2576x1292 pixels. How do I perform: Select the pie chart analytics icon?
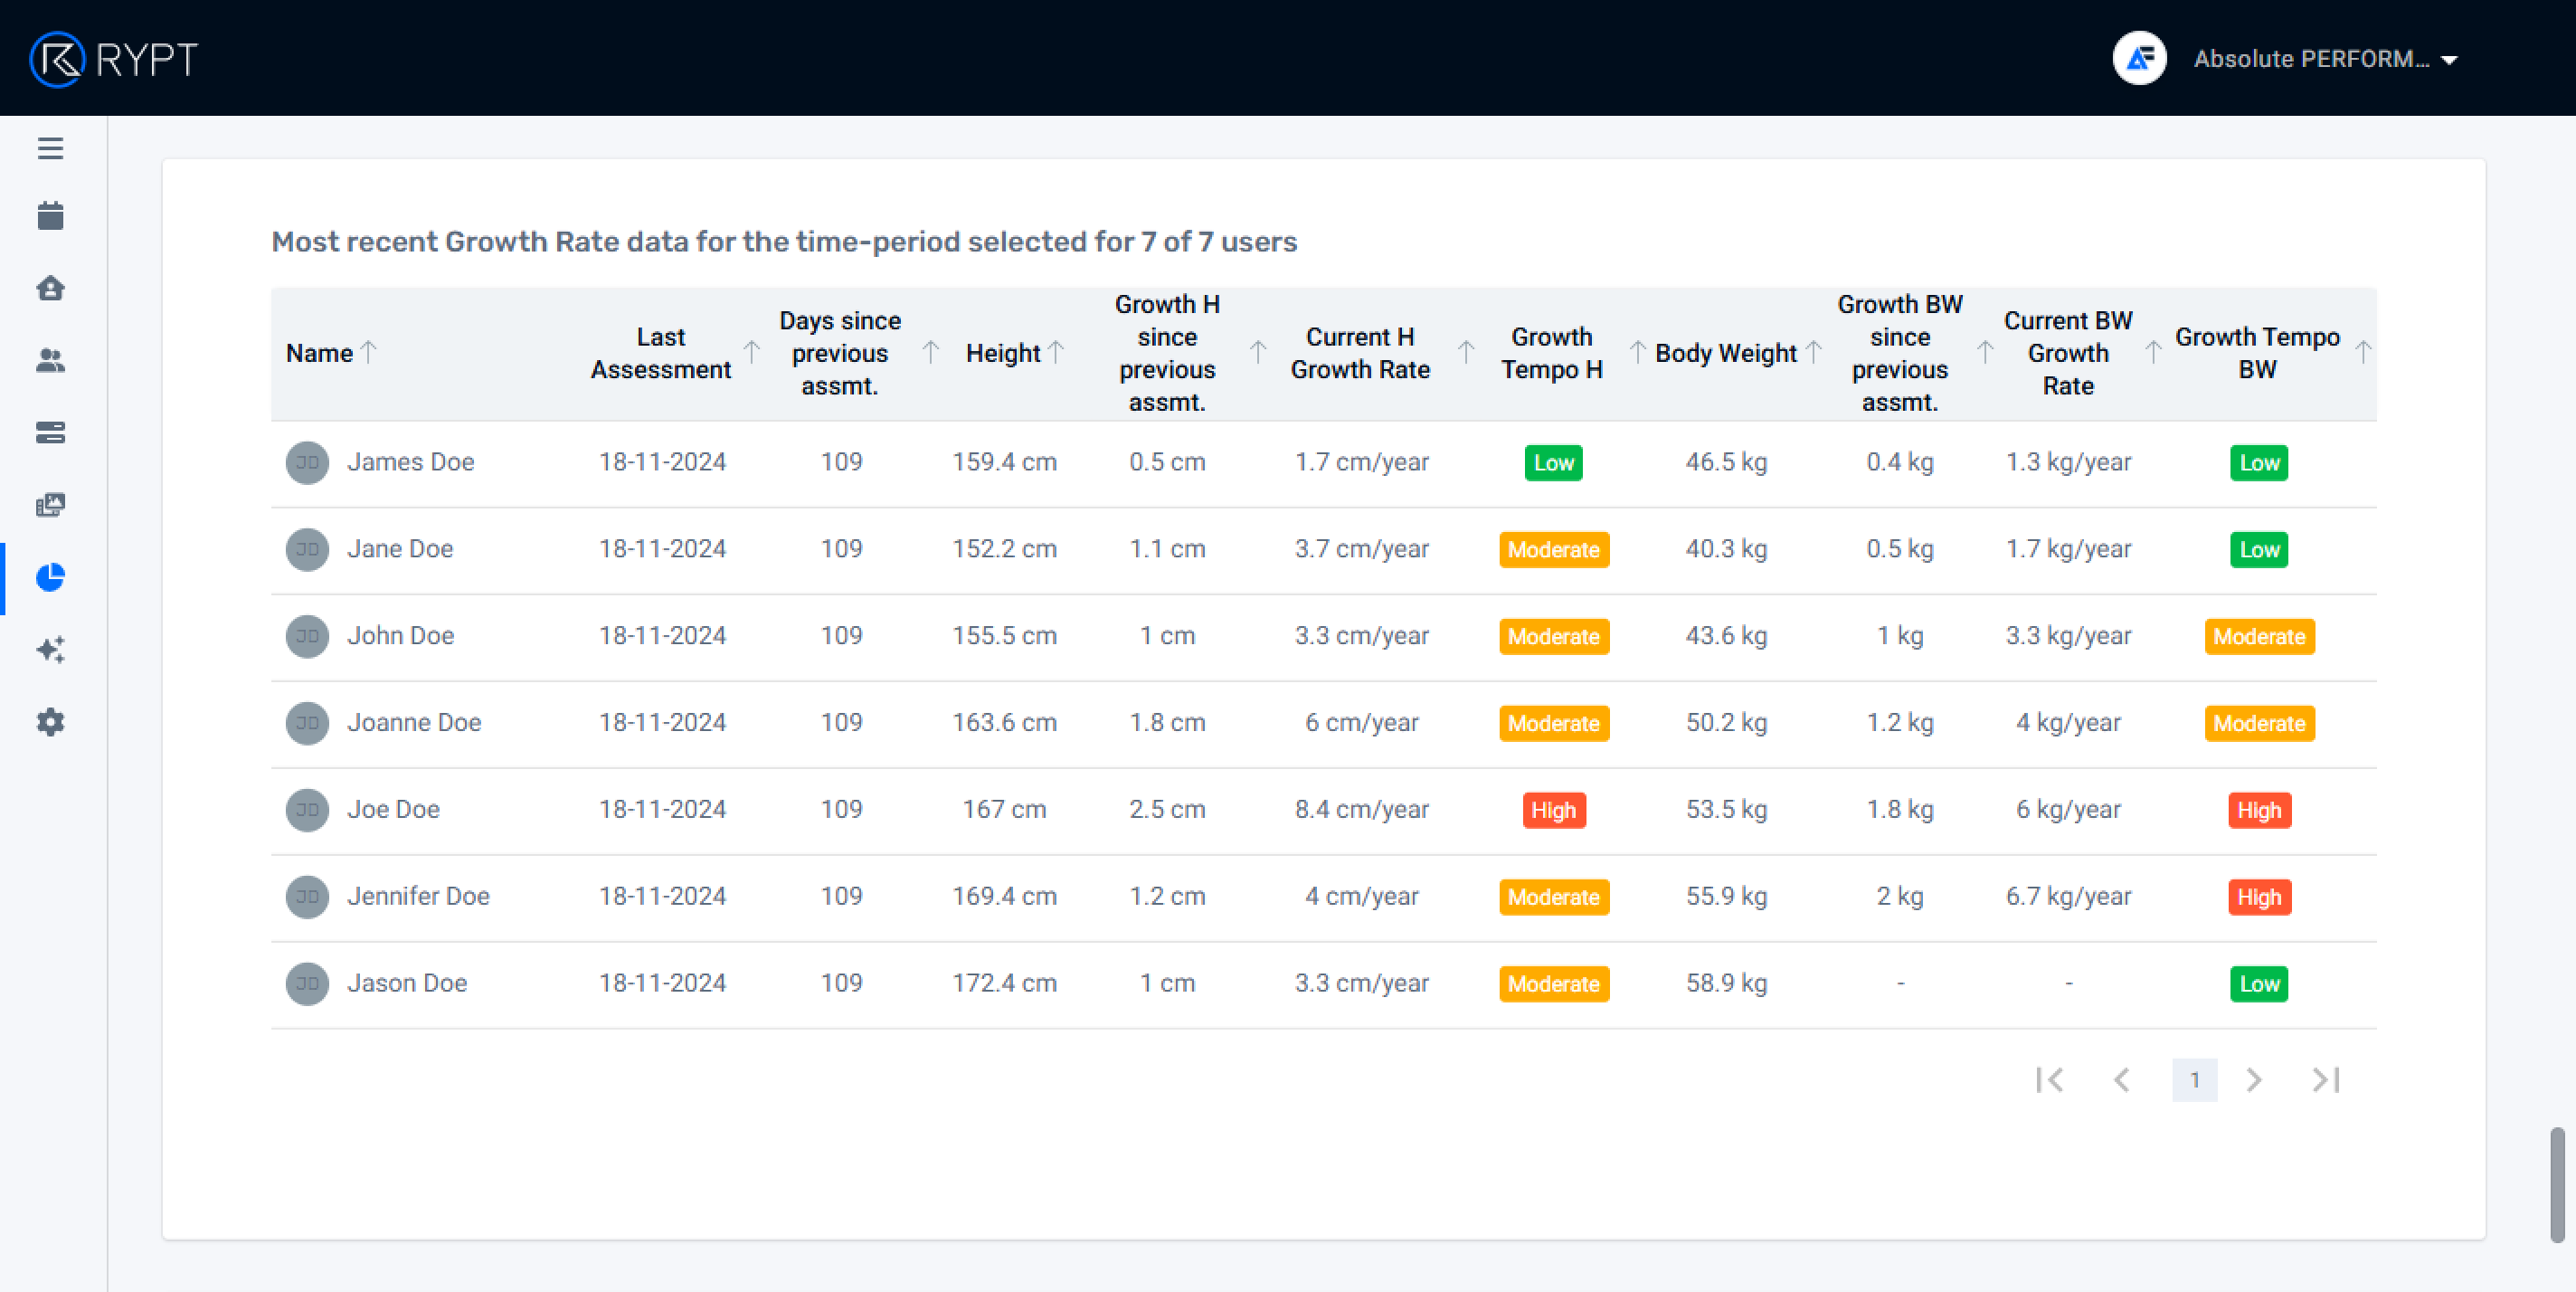click(x=50, y=577)
